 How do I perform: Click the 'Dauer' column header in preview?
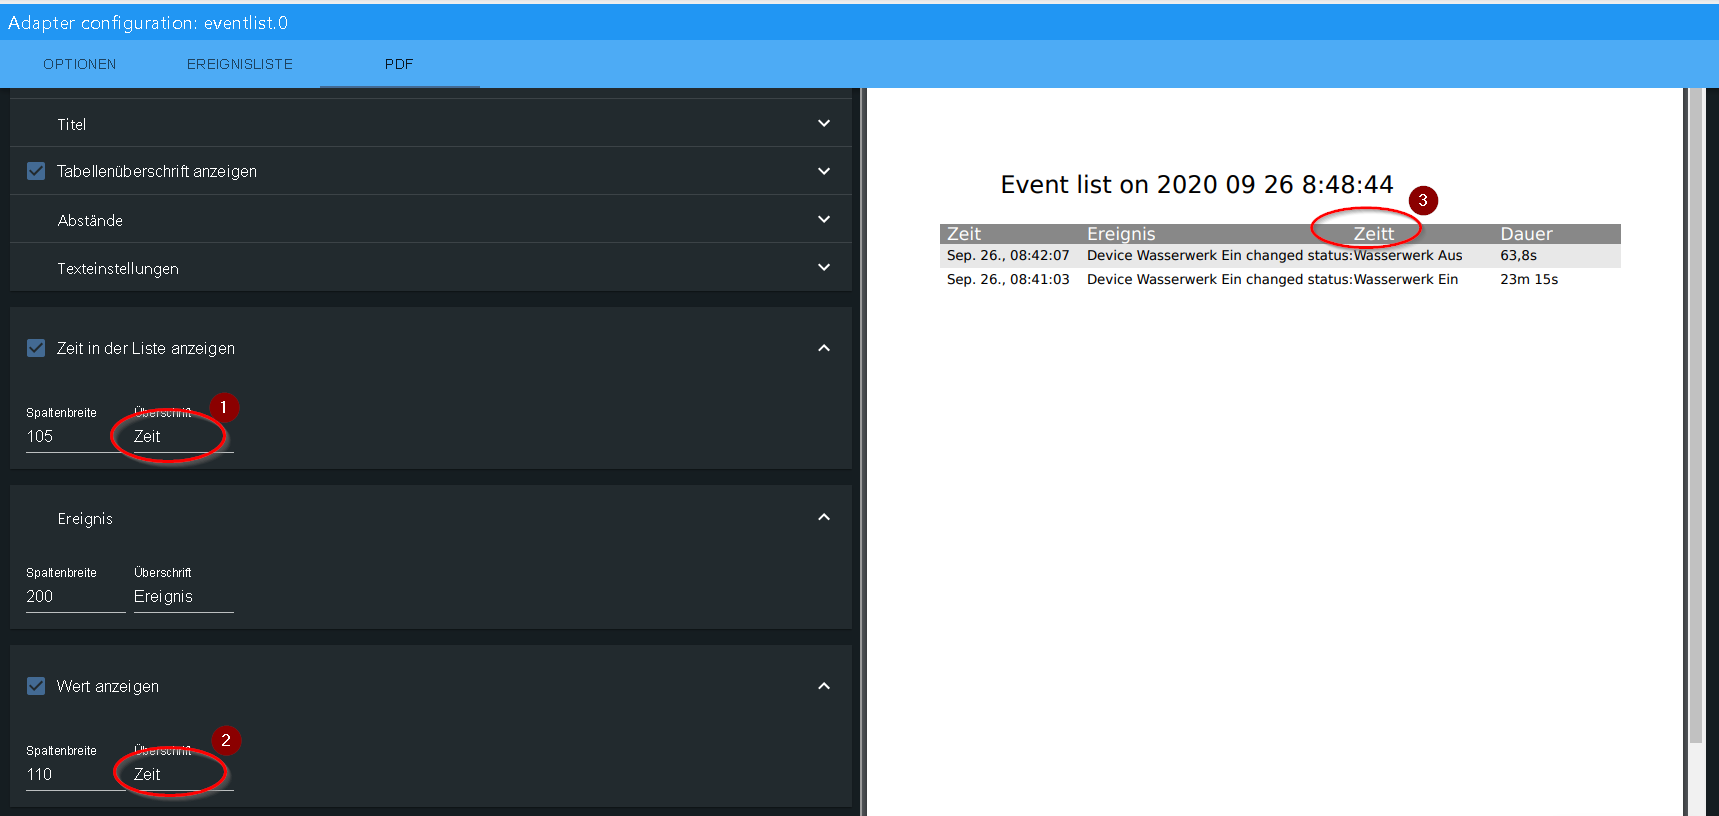[x=1526, y=234]
